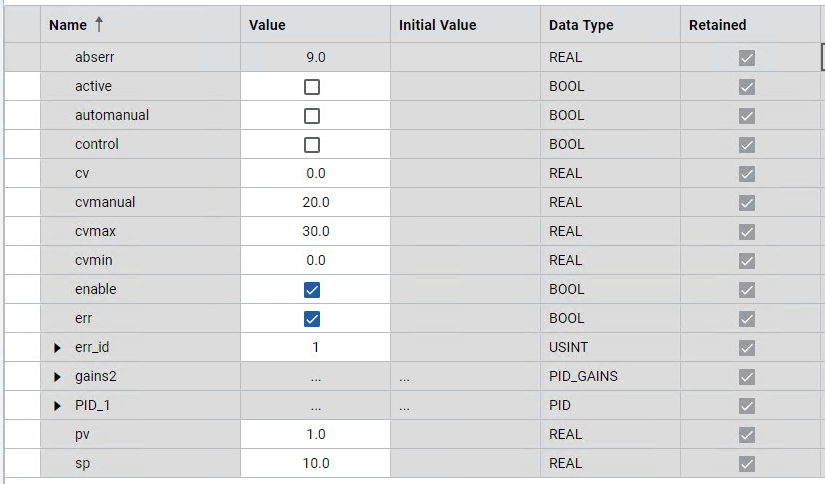The width and height of the screenshot is (825, 484).
Task: Click the Retained column header
Action: (x=717, y=25)
